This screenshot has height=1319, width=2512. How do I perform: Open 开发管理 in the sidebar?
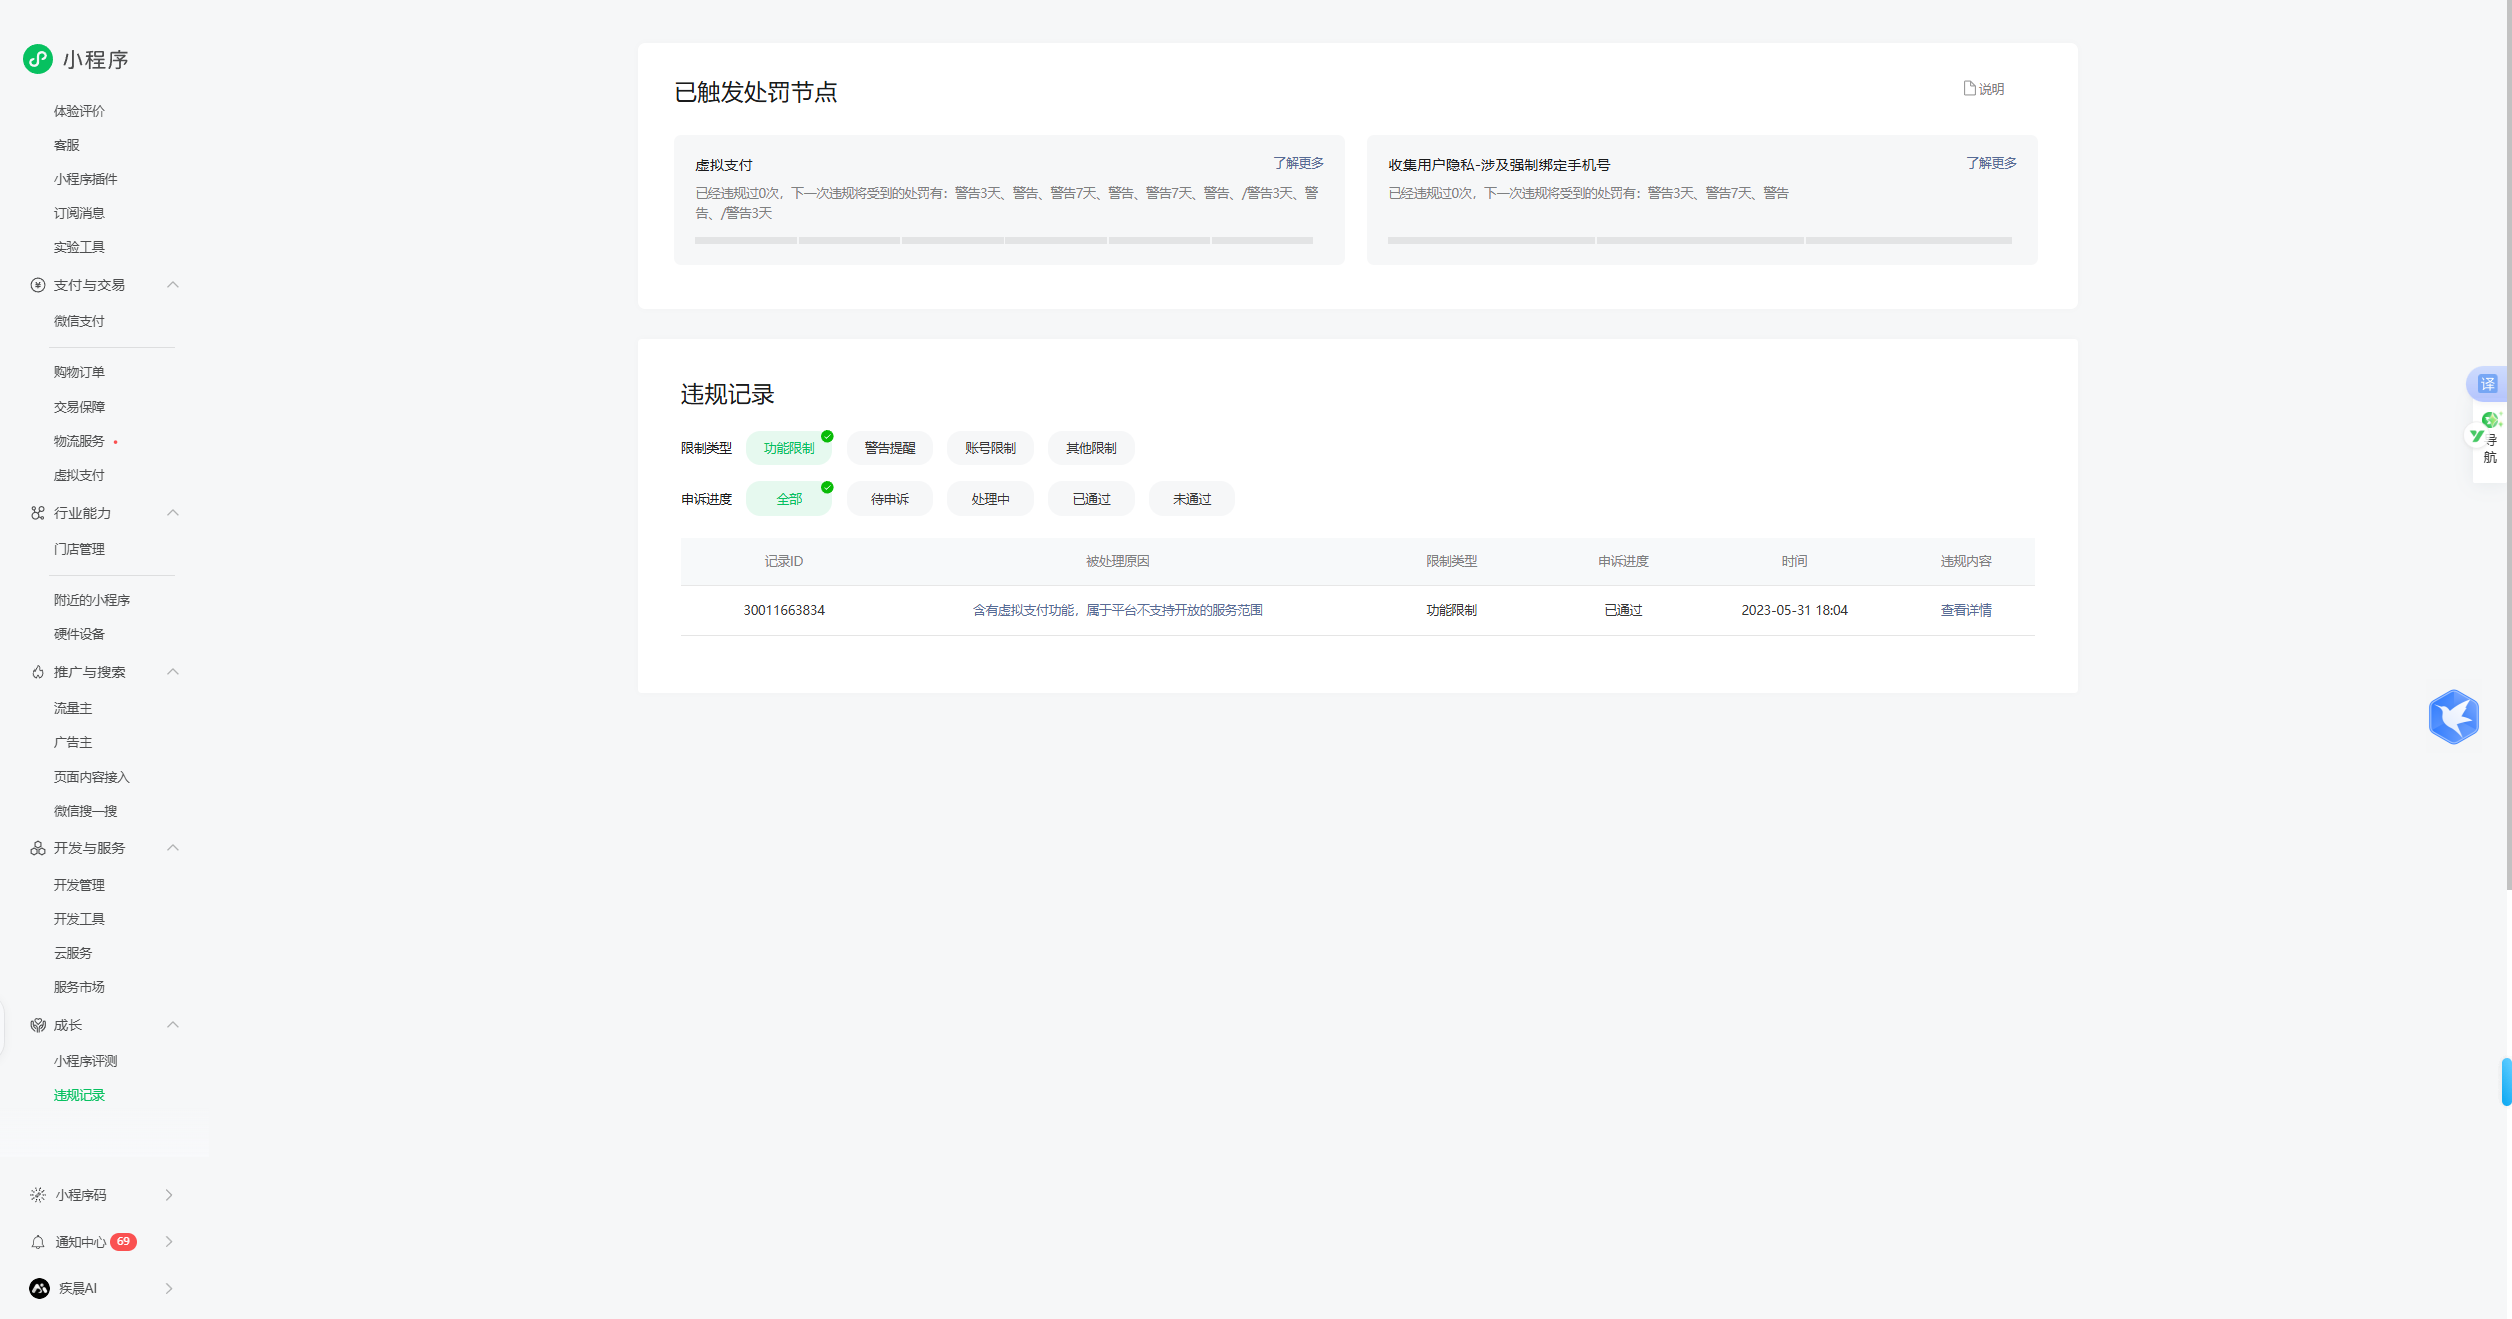click(x=79, y=885)
